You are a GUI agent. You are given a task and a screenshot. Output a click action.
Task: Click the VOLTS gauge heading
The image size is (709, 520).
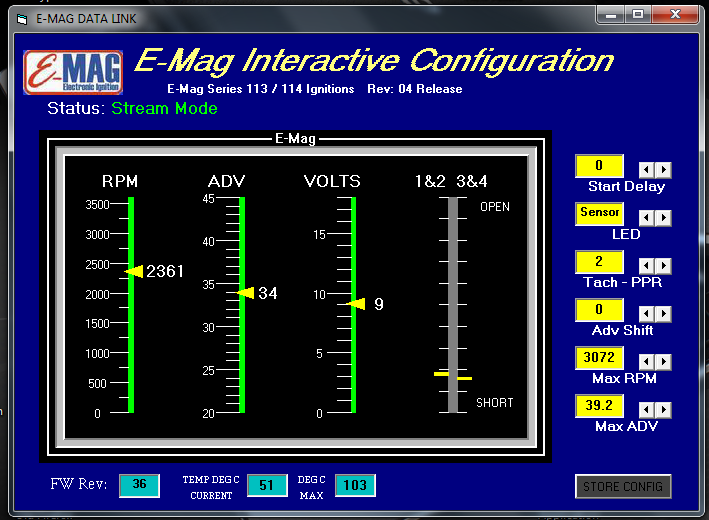[x=332, y=181]
